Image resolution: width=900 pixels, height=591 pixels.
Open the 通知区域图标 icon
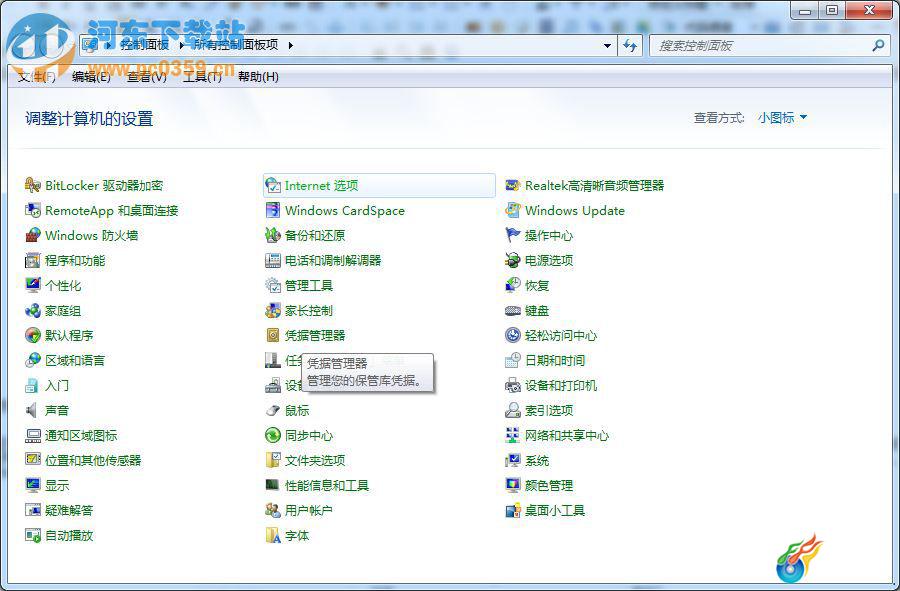[x=33, y=436]
